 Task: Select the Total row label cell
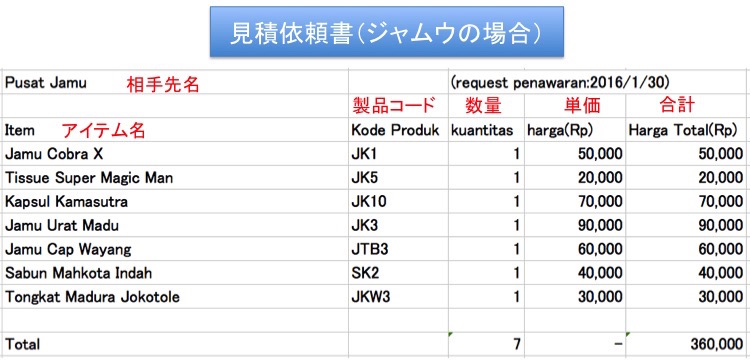[x=175, y=344]
